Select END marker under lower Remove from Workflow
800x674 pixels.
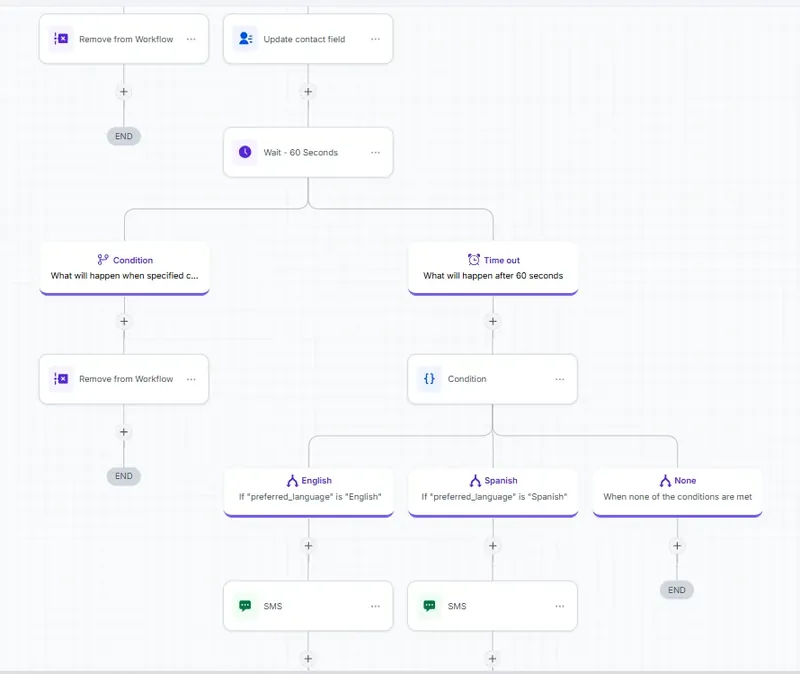pos(123,476)
